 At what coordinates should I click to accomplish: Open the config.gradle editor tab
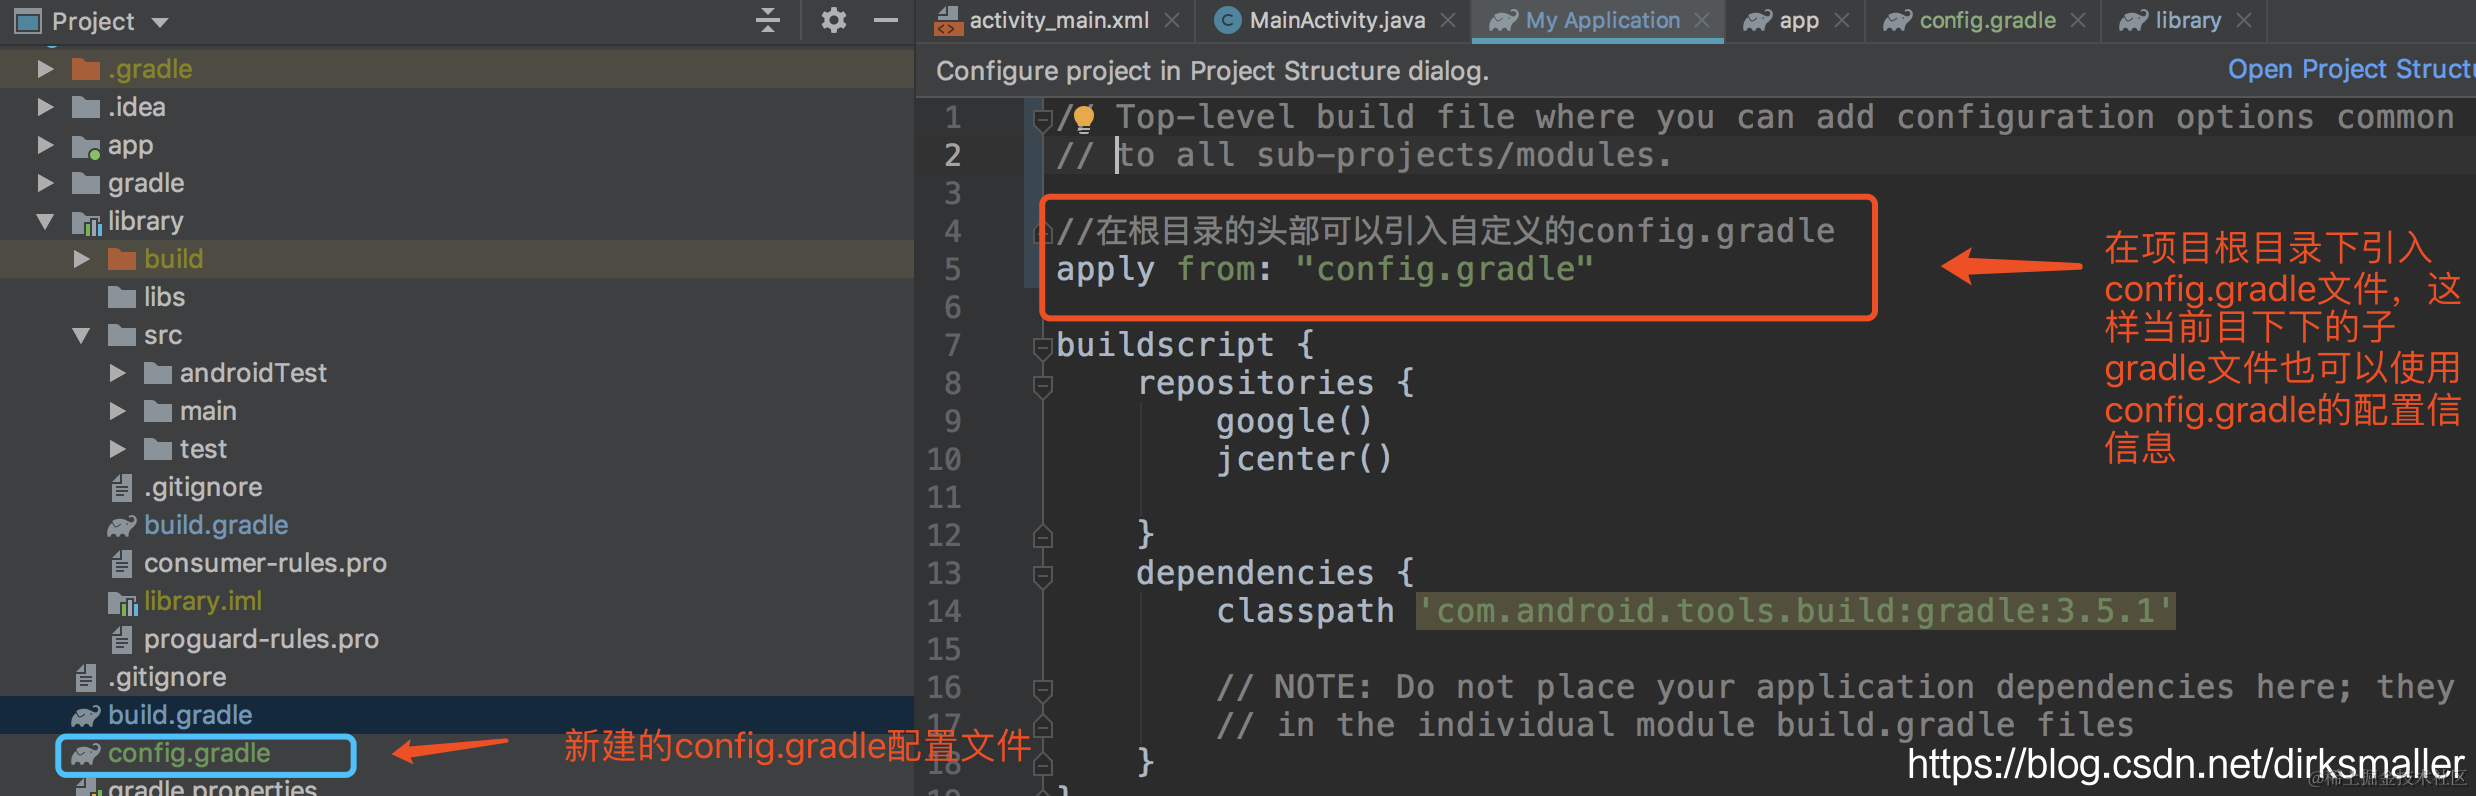click(x=1987, y=20)
